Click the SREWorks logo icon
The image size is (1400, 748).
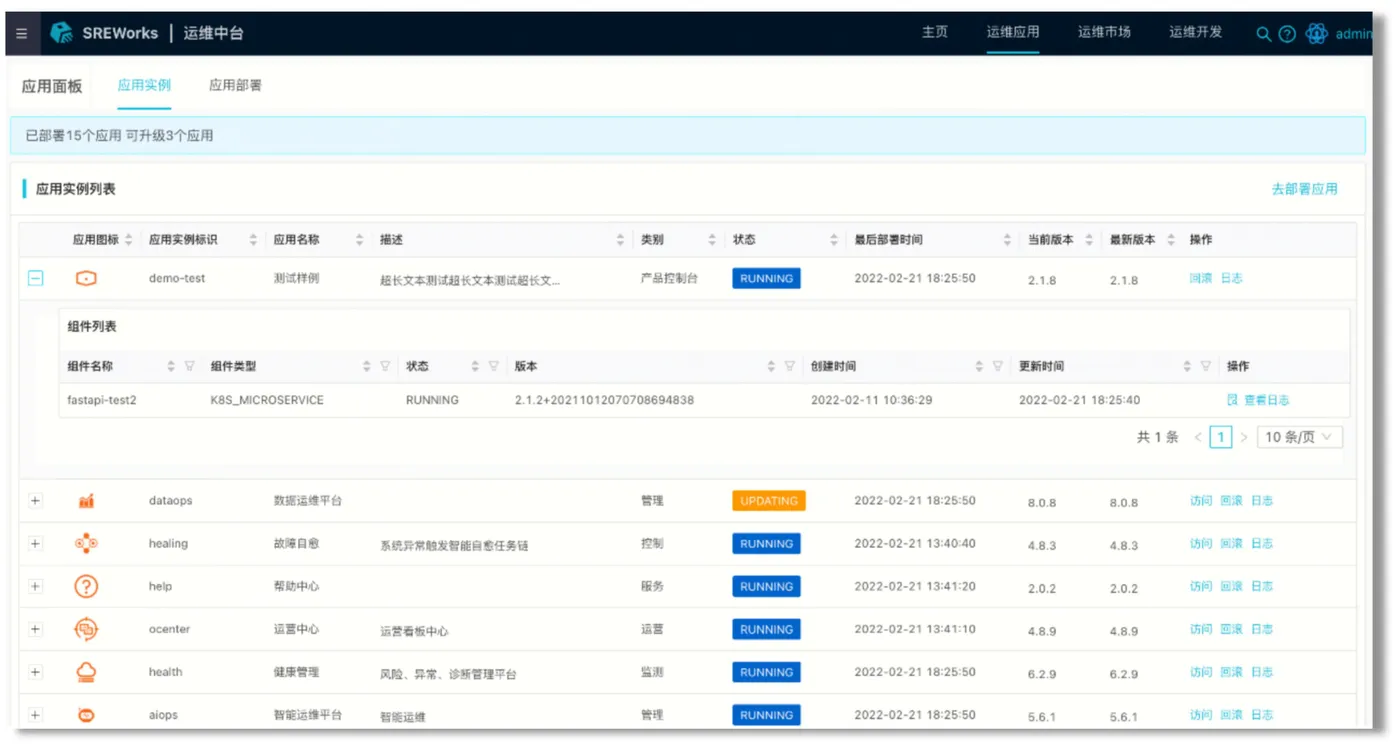[x=61, y=33]
